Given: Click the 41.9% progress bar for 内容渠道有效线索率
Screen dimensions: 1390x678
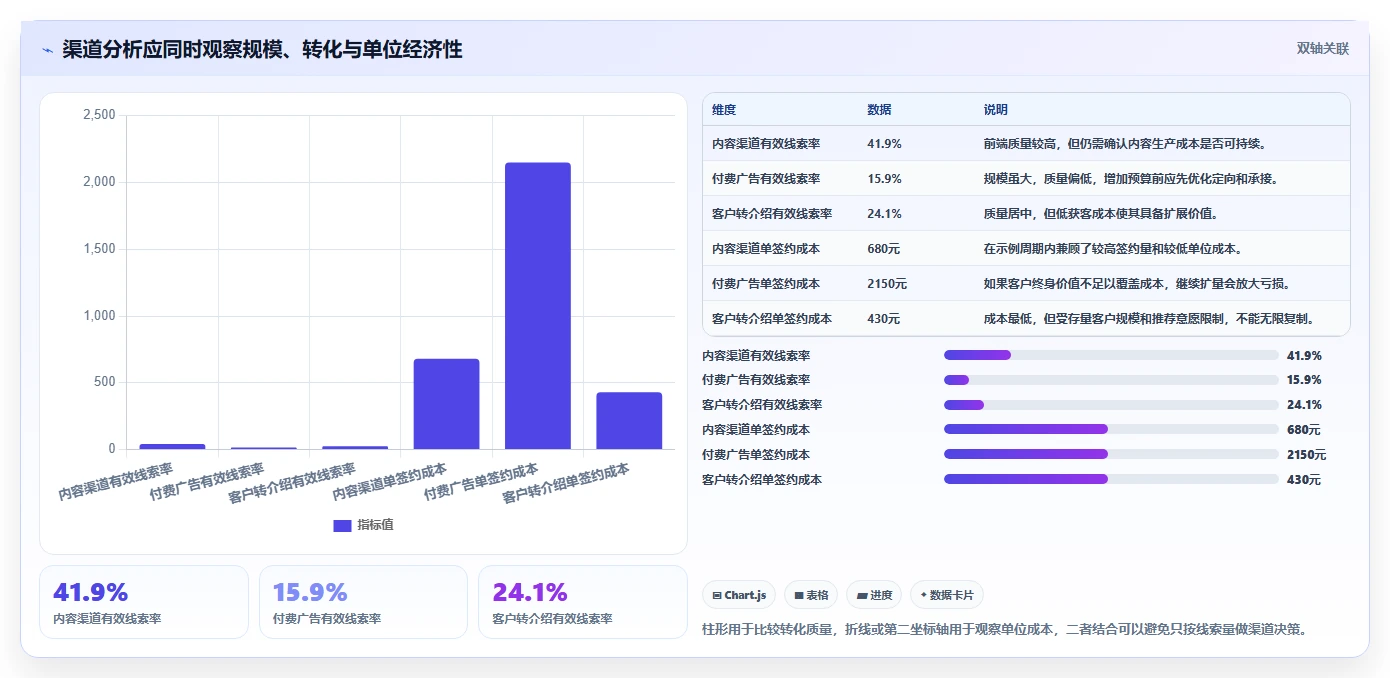Looking at the screenshot, I should [x=1111, y=355].
